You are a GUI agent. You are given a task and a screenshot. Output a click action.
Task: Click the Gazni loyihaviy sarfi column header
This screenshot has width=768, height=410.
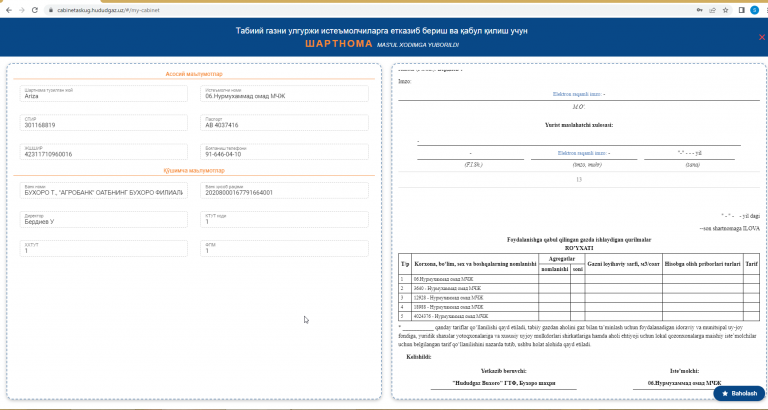point(624,264)
